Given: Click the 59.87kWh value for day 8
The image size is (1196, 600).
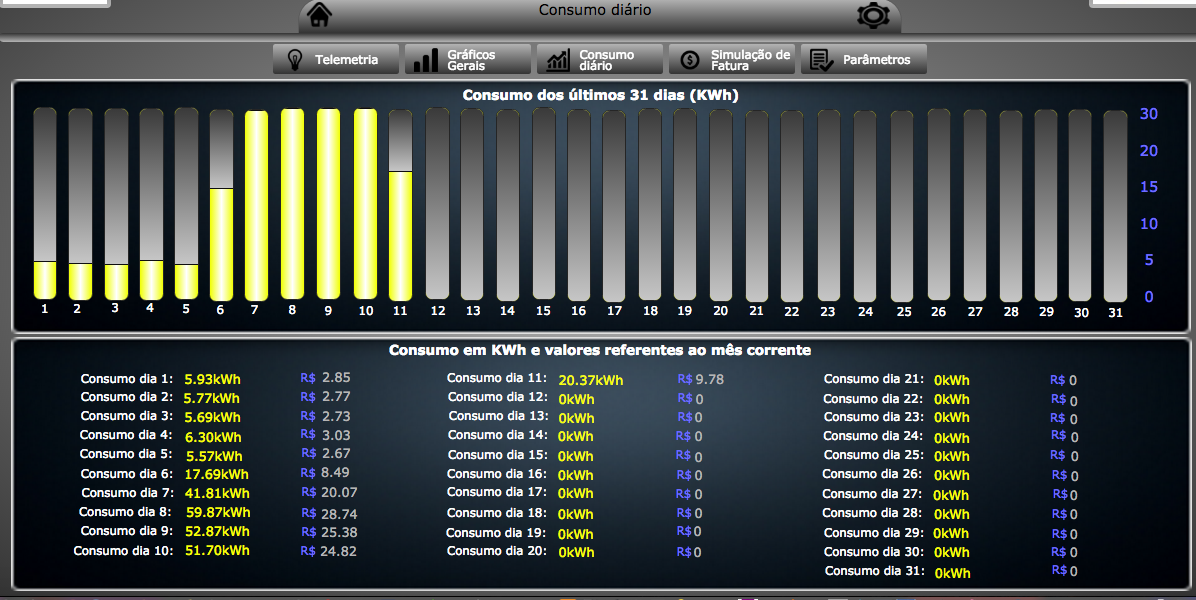Looking at the screenshot, I should 217,512.
